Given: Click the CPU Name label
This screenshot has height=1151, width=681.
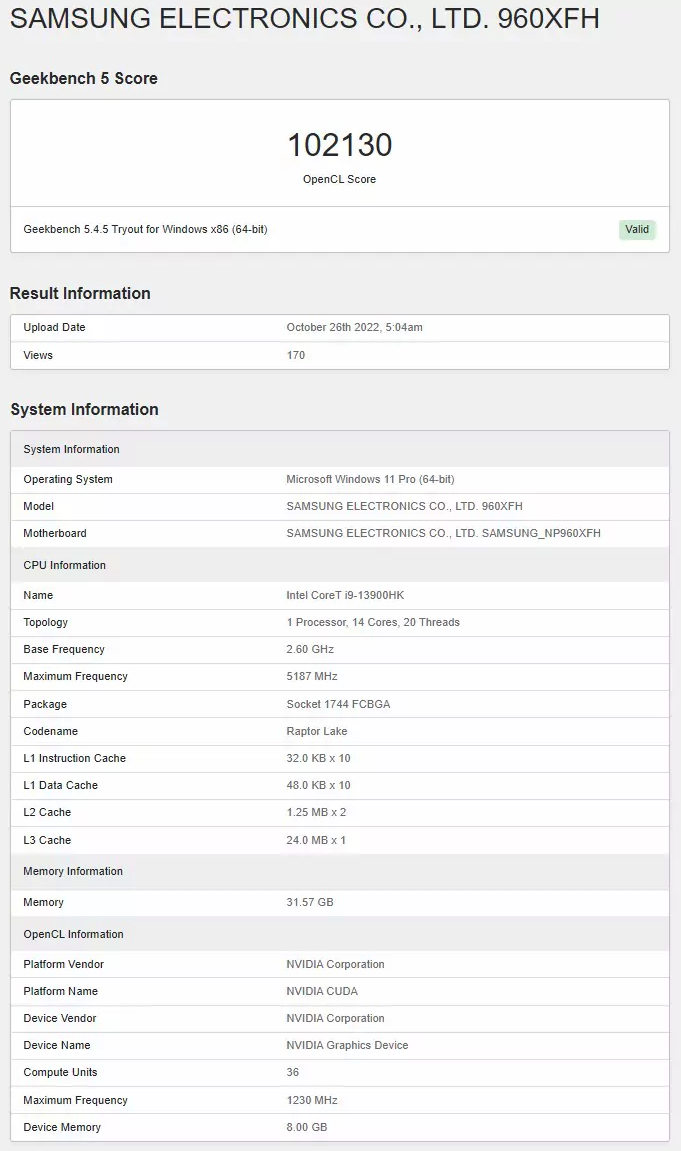Looking at the screenshot, I should 38,595.
